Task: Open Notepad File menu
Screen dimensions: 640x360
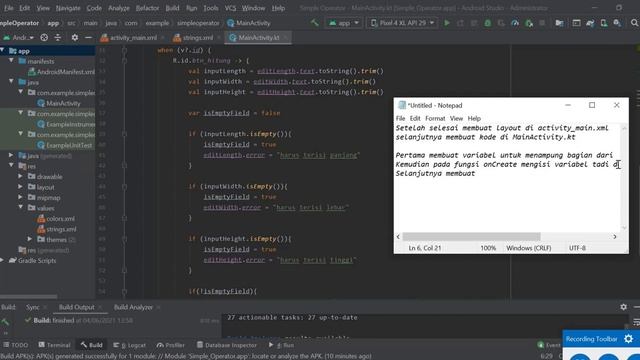Action: (x=400, y=118)
